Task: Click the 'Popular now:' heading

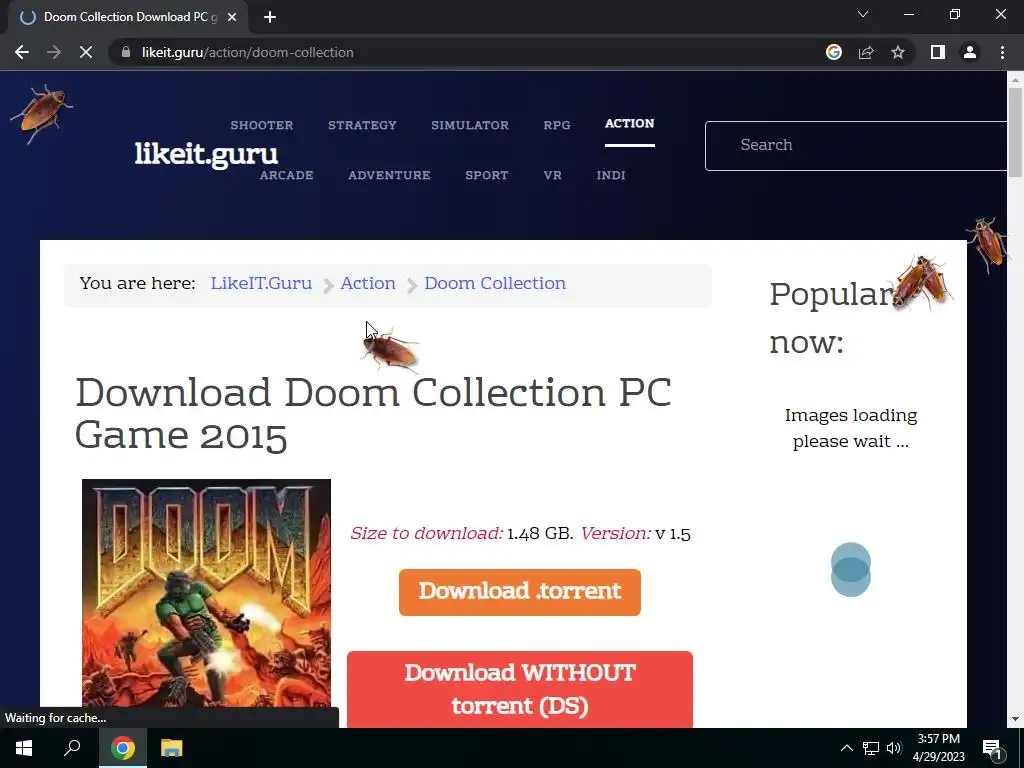Action: (831, 318)
